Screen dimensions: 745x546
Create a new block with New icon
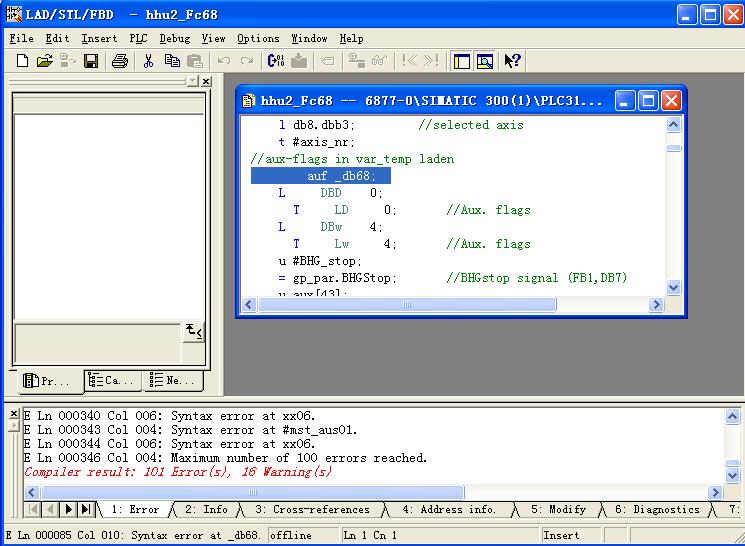click(22, 61)
